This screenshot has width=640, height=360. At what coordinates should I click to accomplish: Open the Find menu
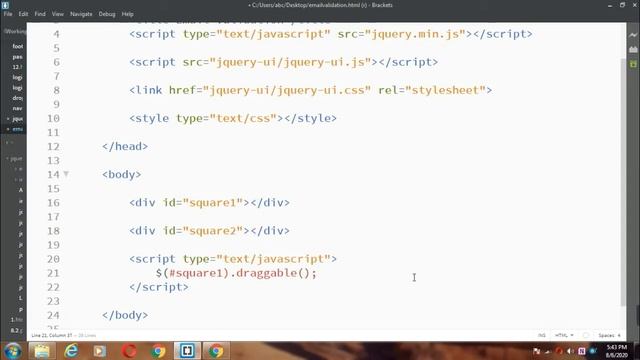pyautogui.click(x=40, y=14)
